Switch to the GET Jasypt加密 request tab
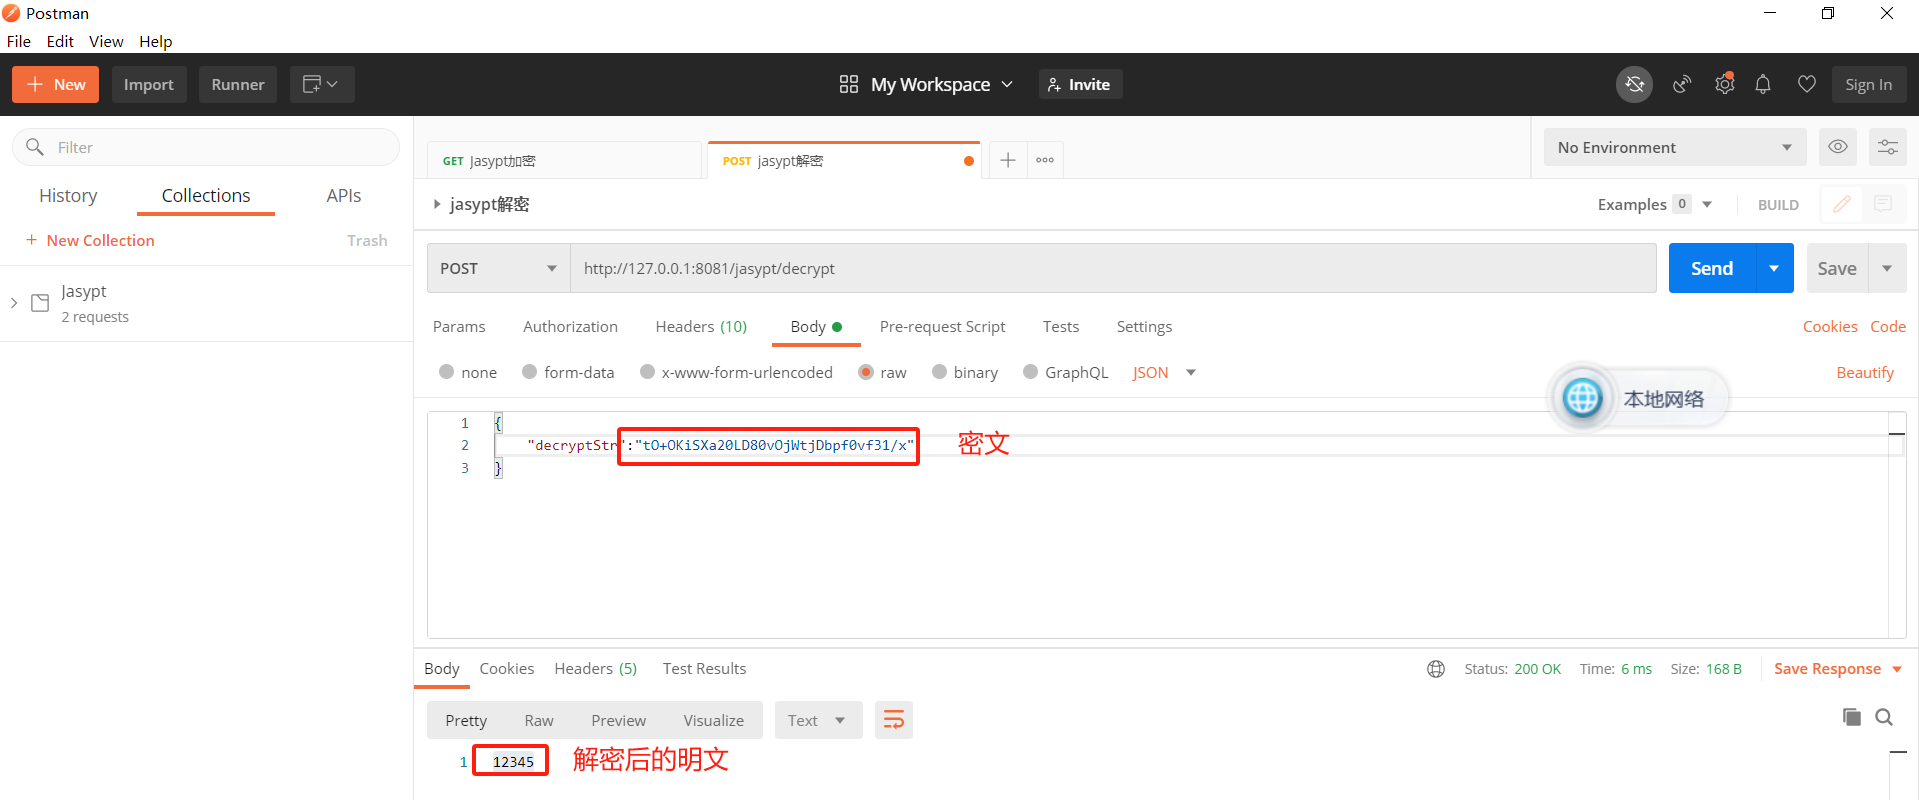This screenshot has height=800, width=1919. (x=565, y=160)
